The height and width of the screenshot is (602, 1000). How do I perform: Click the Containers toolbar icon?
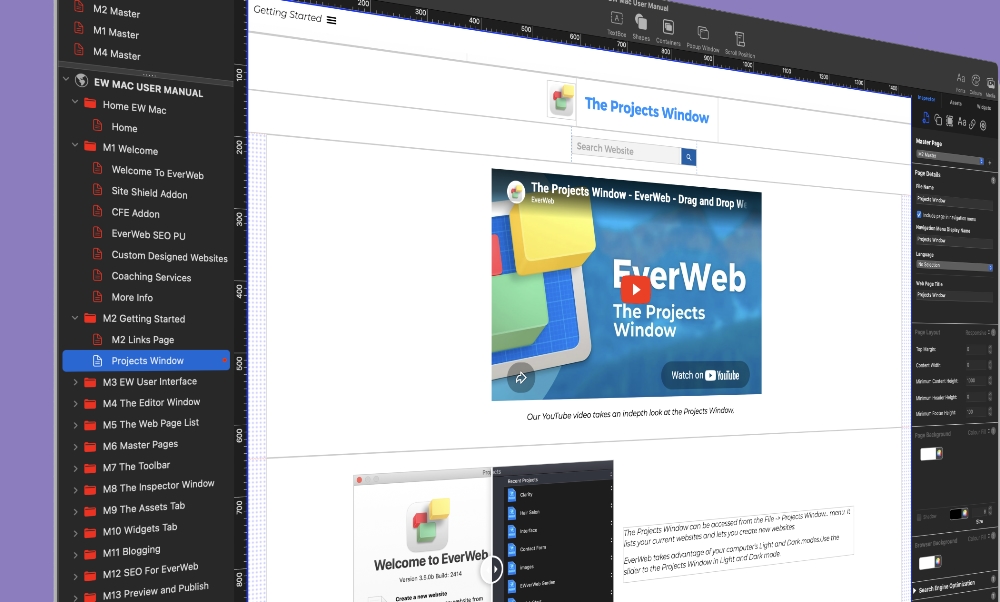pyautogui.click(x=668, y=29)
